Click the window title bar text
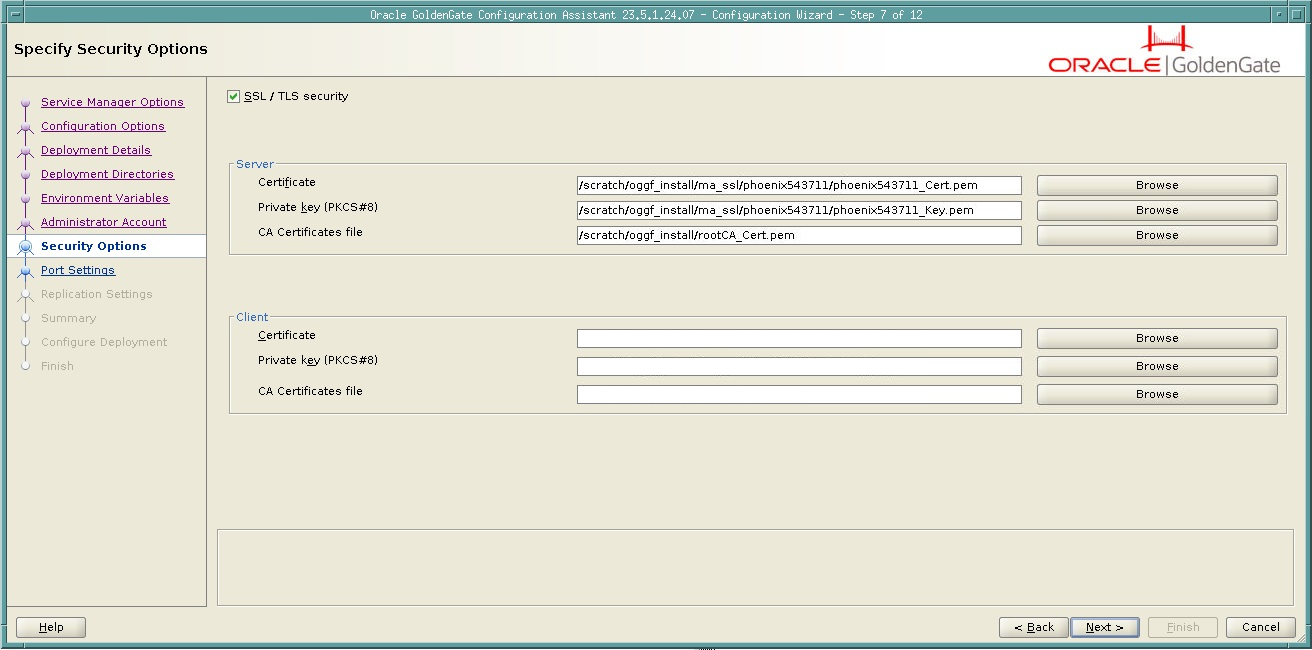Screen dimensions: 1312x650 [x=646, y=14]
